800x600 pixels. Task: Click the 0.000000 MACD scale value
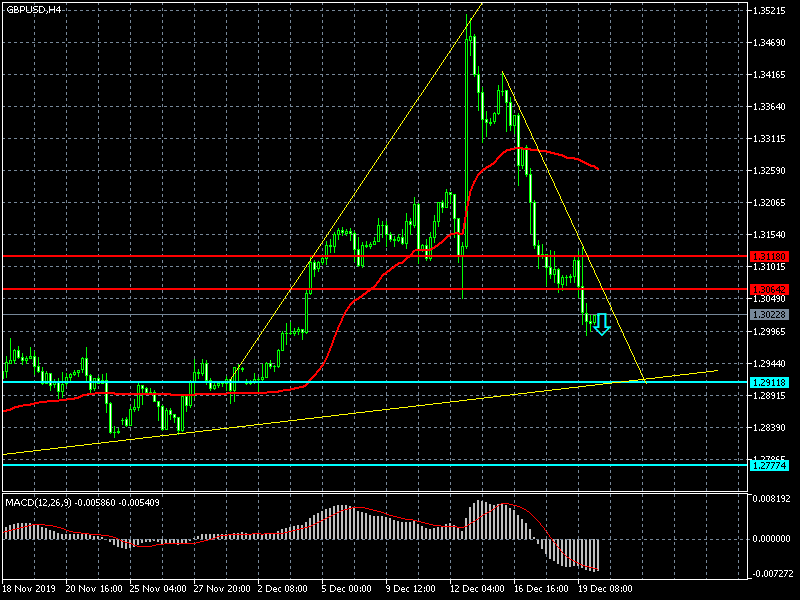[x=771, y=539]
